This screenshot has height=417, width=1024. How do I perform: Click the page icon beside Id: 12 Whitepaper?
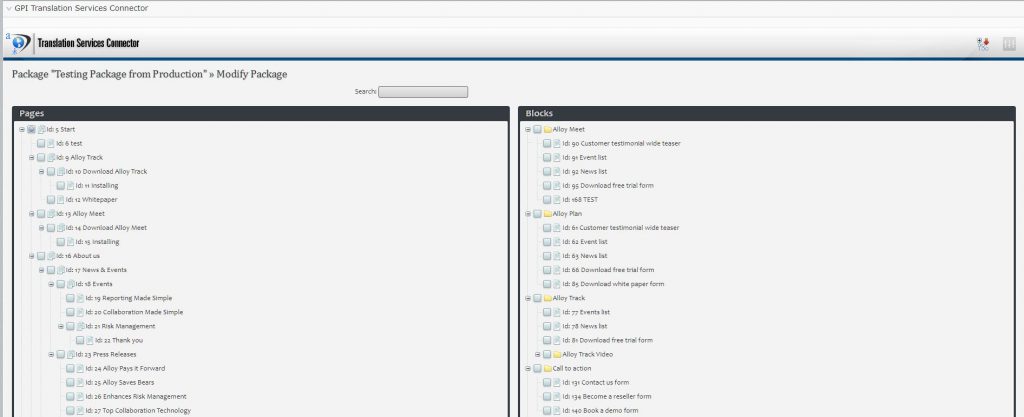[61, 199]
